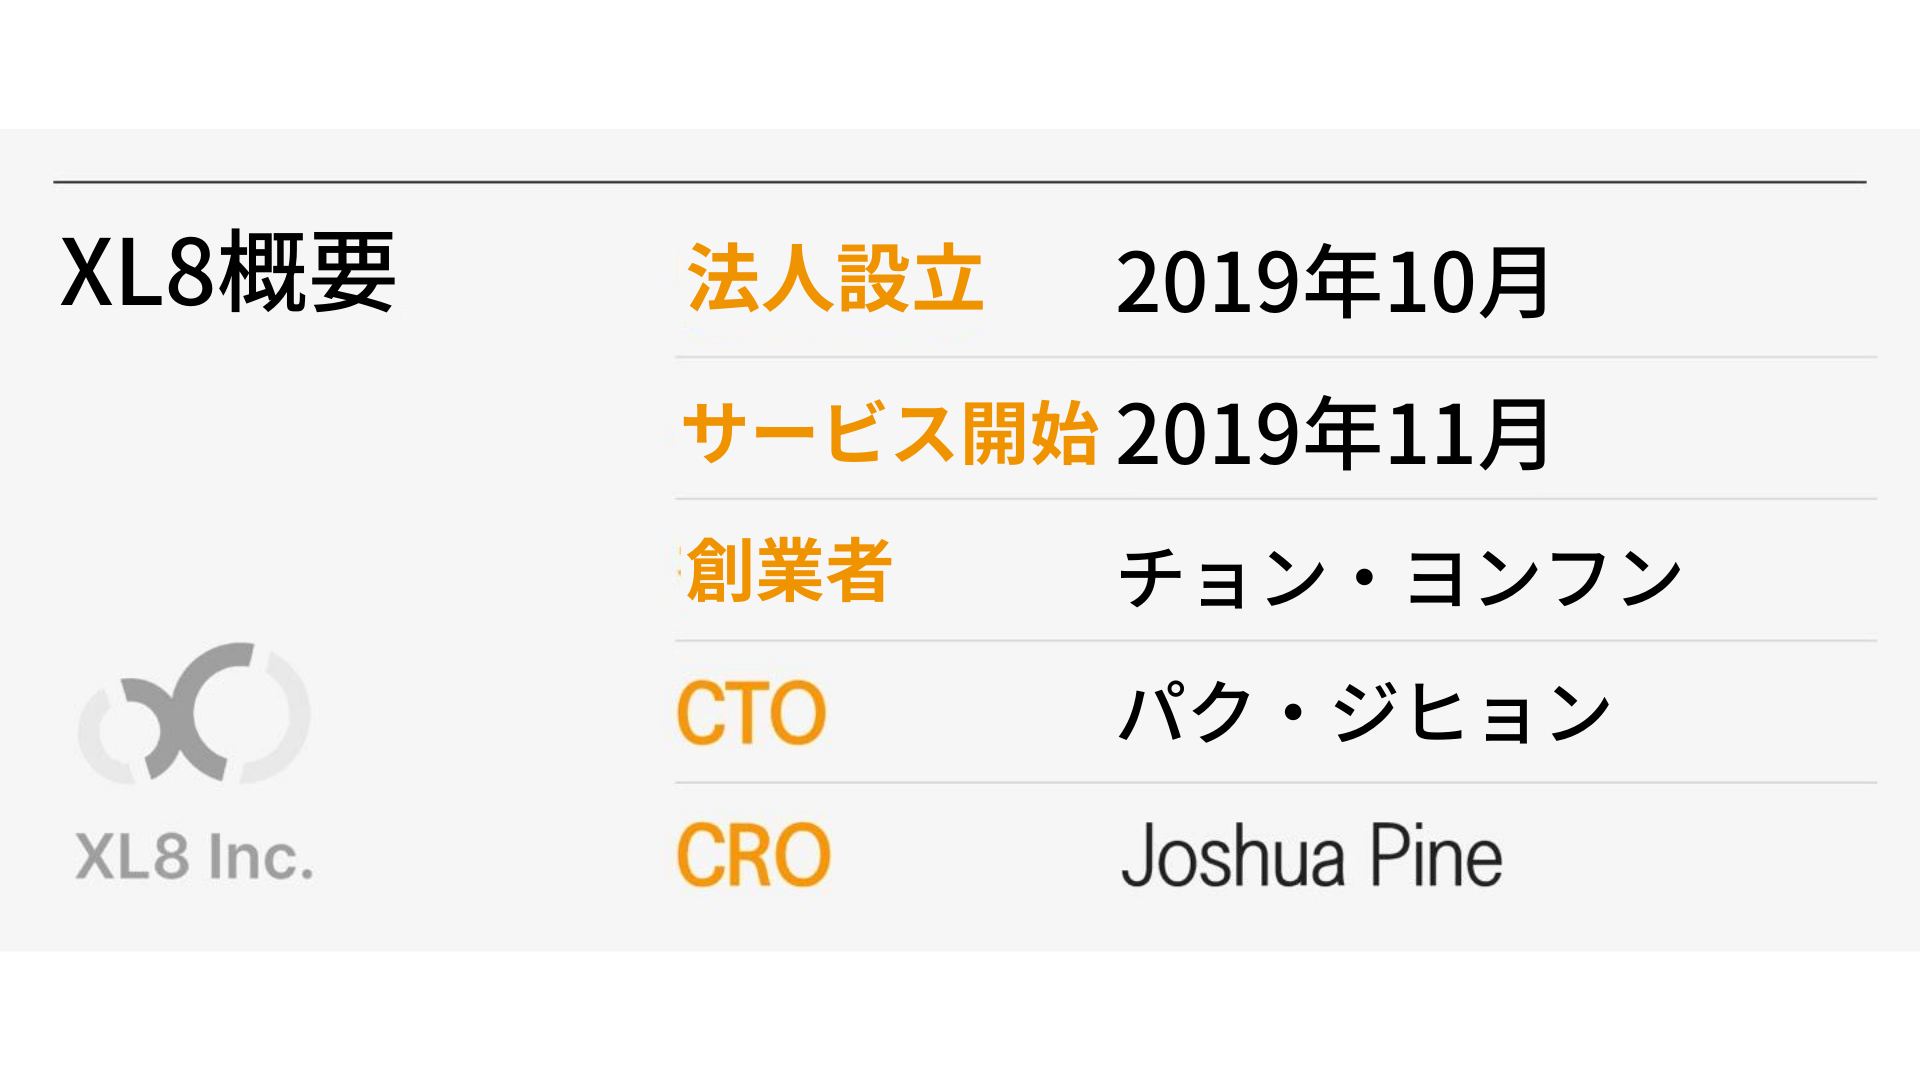
Task: Click divider below サービス開始 row
Action: [x=1276, y=499]
